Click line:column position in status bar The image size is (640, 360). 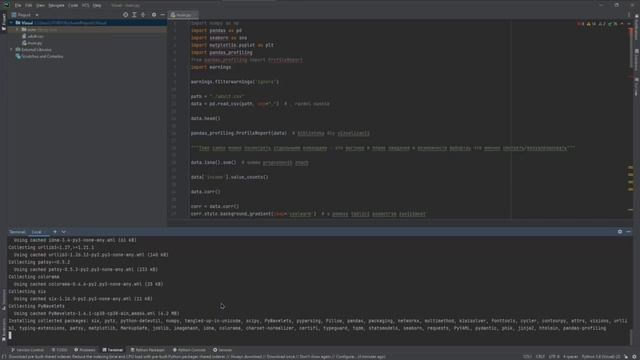(527, 357)
